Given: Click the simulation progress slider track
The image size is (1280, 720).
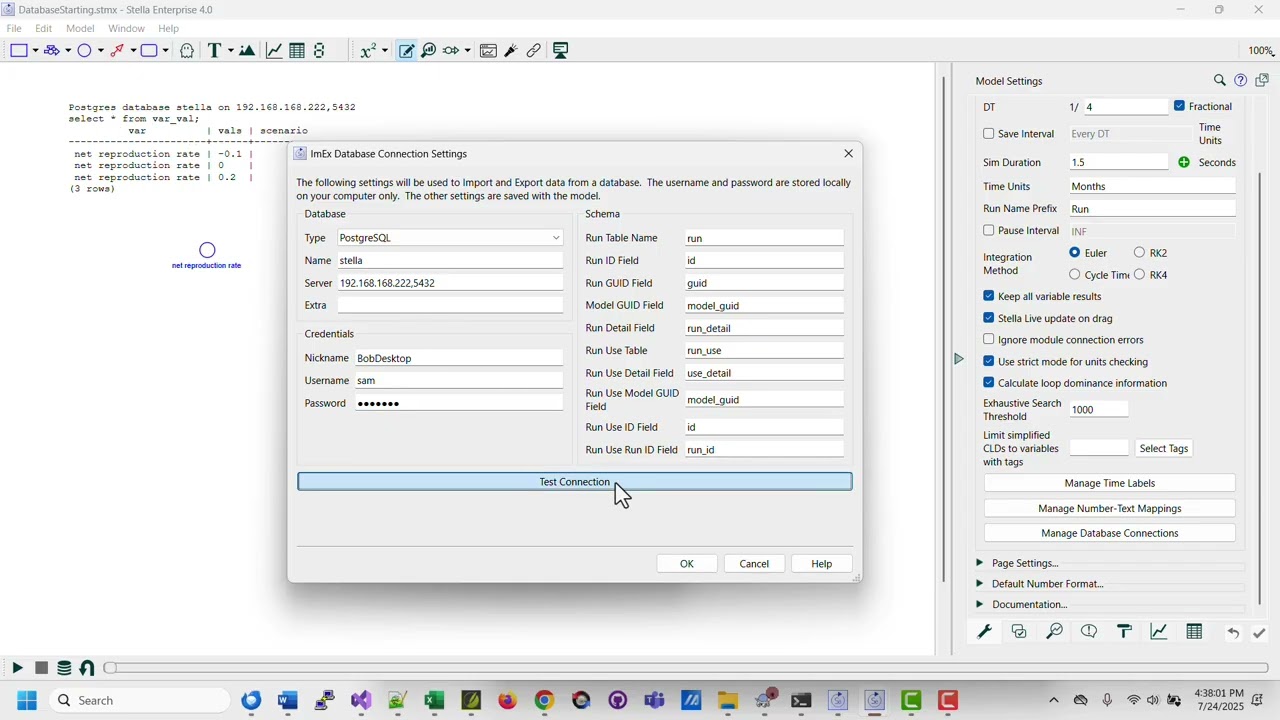Looking at the screenshot, I should (686, 668).
